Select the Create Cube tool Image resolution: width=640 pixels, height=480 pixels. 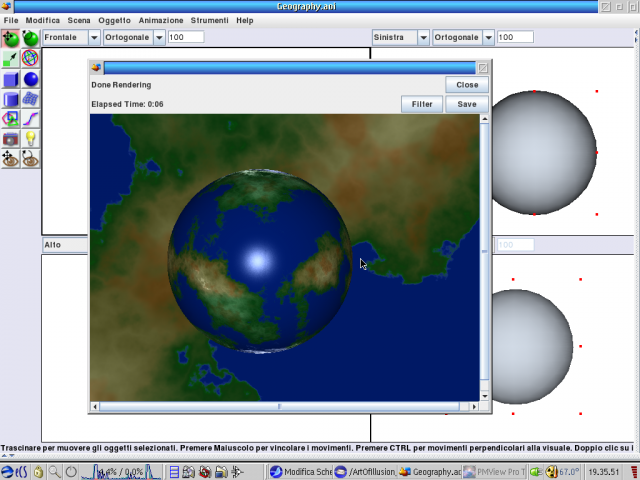pos(11,79)
